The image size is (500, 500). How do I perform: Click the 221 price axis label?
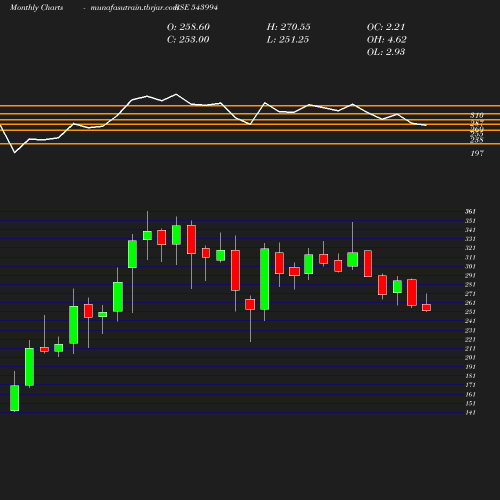[470, 339]
